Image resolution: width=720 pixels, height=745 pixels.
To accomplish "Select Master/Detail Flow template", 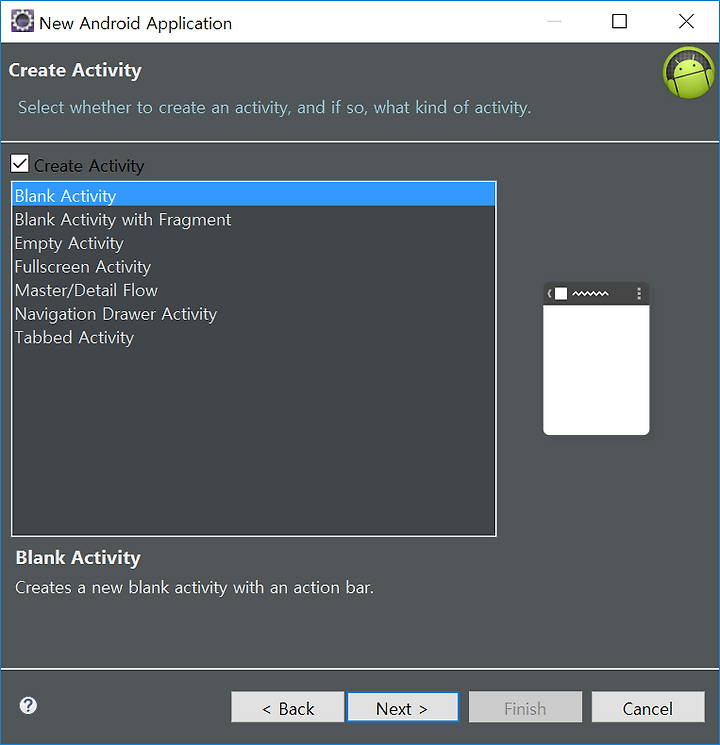I will (254, 290).
